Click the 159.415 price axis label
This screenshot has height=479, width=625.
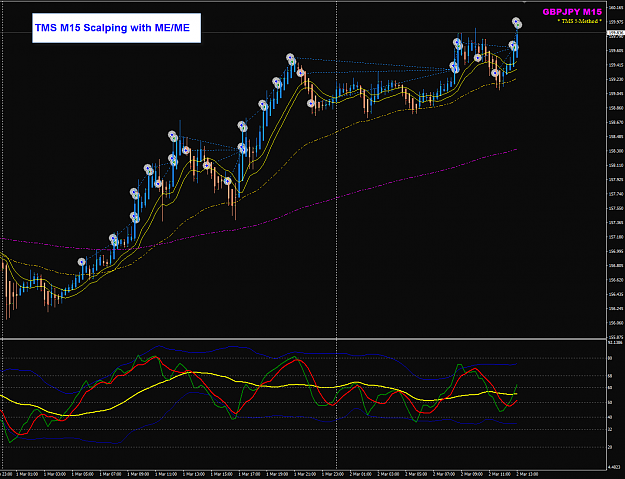[x=615, y=65]
